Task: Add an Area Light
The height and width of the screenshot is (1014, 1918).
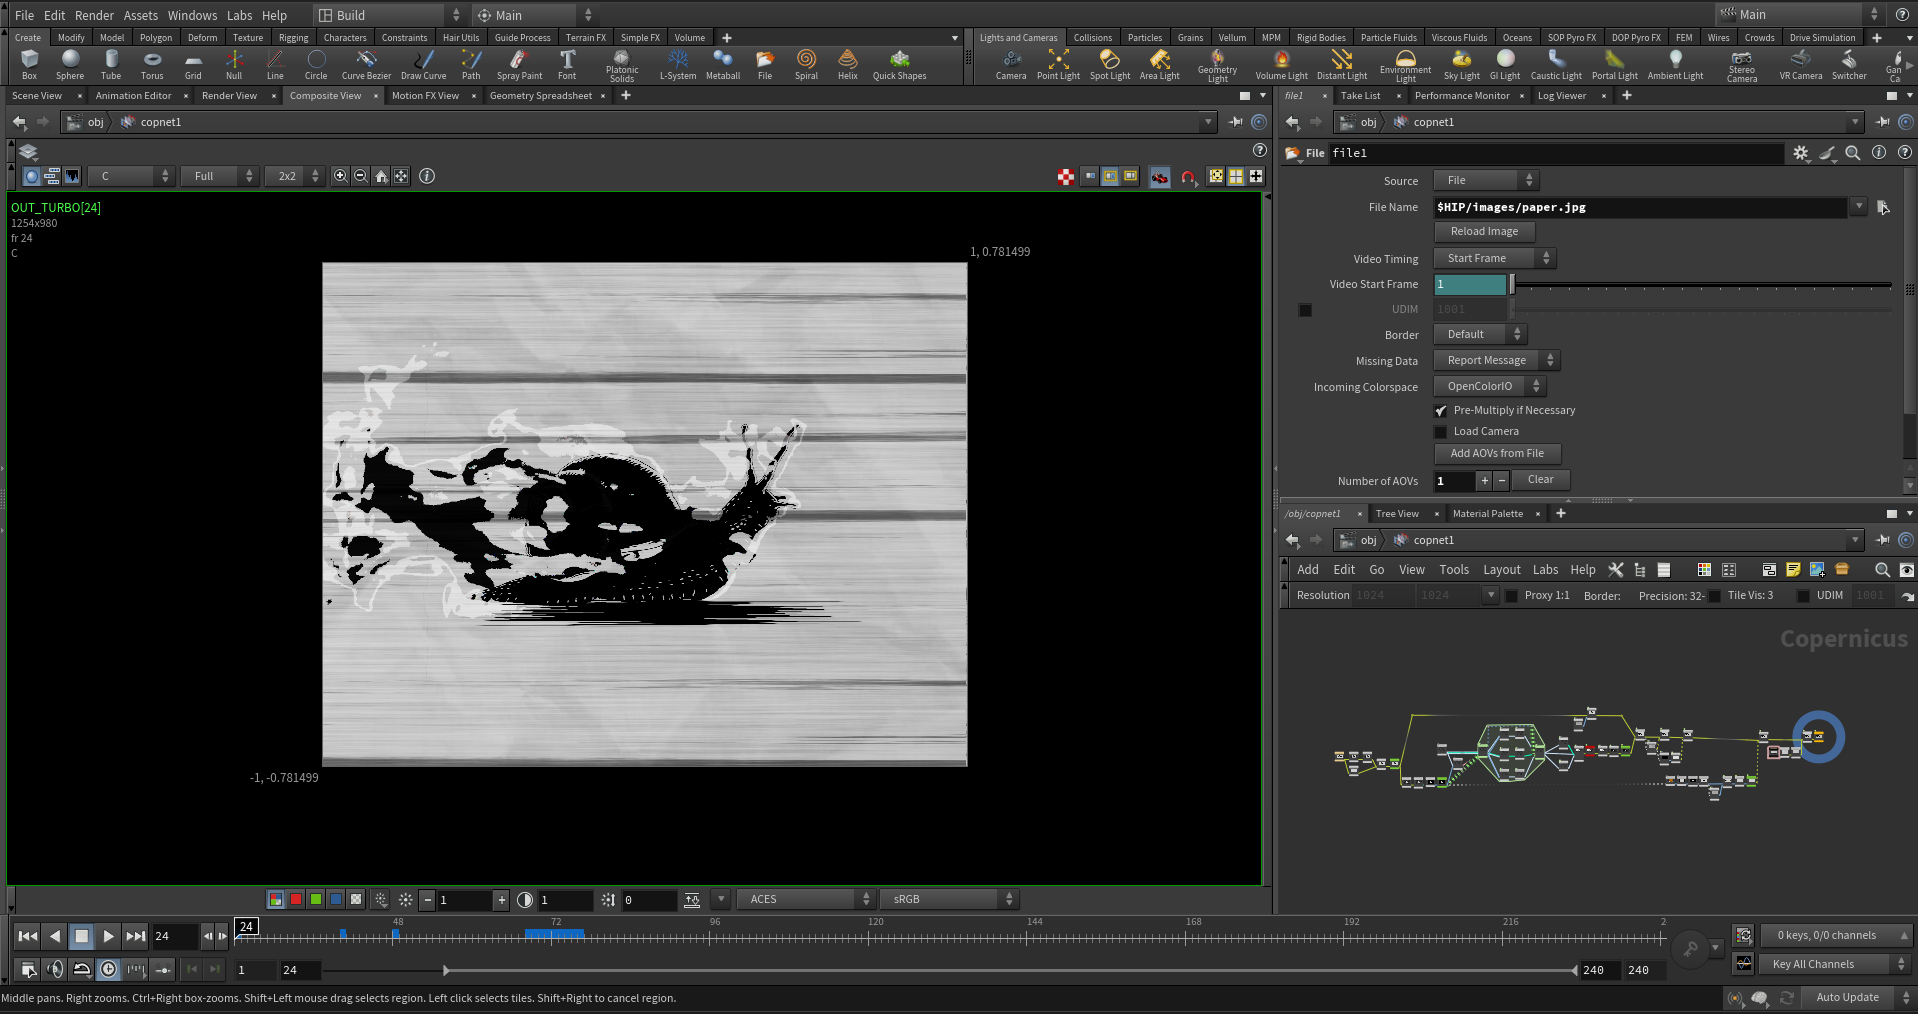Action: tap(1160, 65)
